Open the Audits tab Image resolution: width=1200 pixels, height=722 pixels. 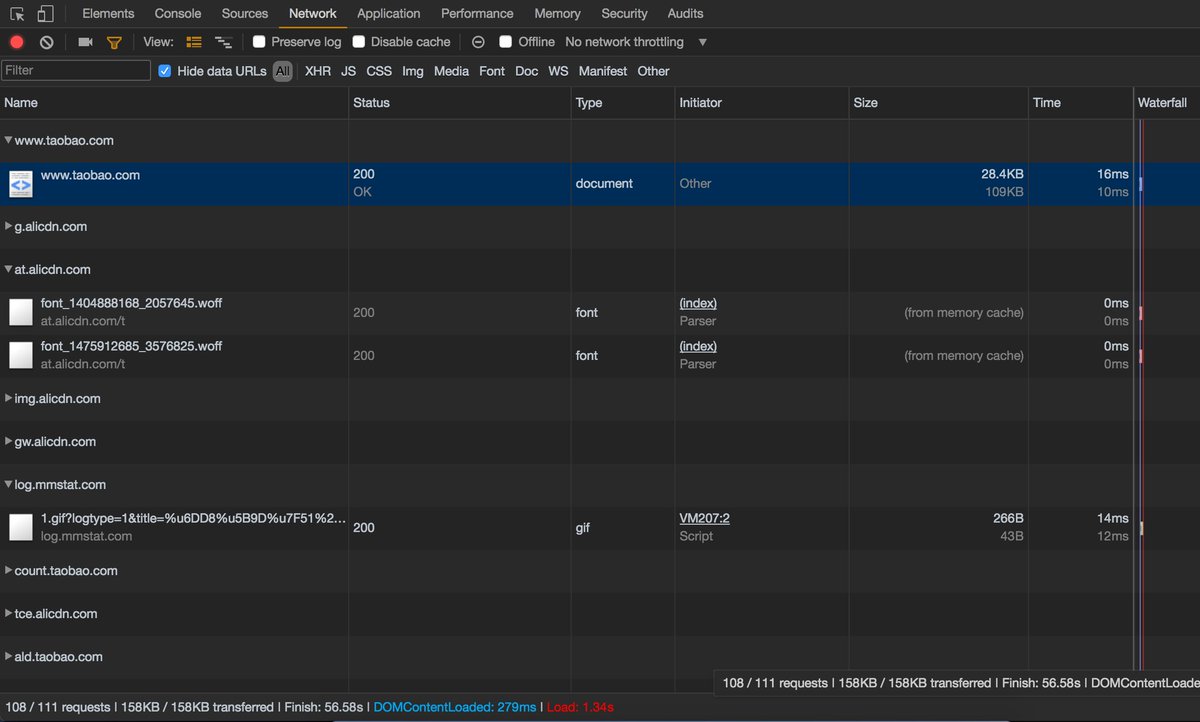pyautogui.click(x=685, y=14)
